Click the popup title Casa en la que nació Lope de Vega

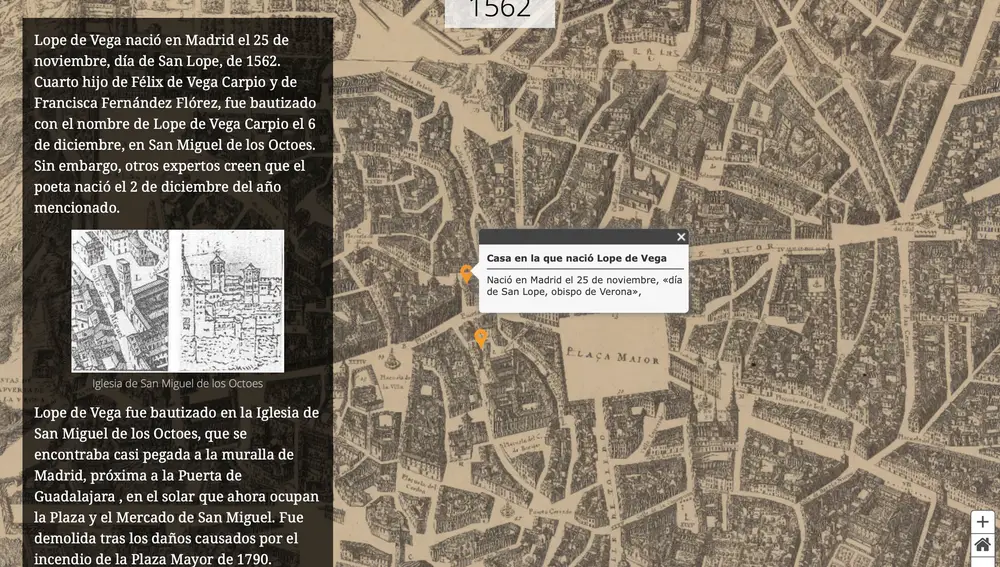point(577,258)
